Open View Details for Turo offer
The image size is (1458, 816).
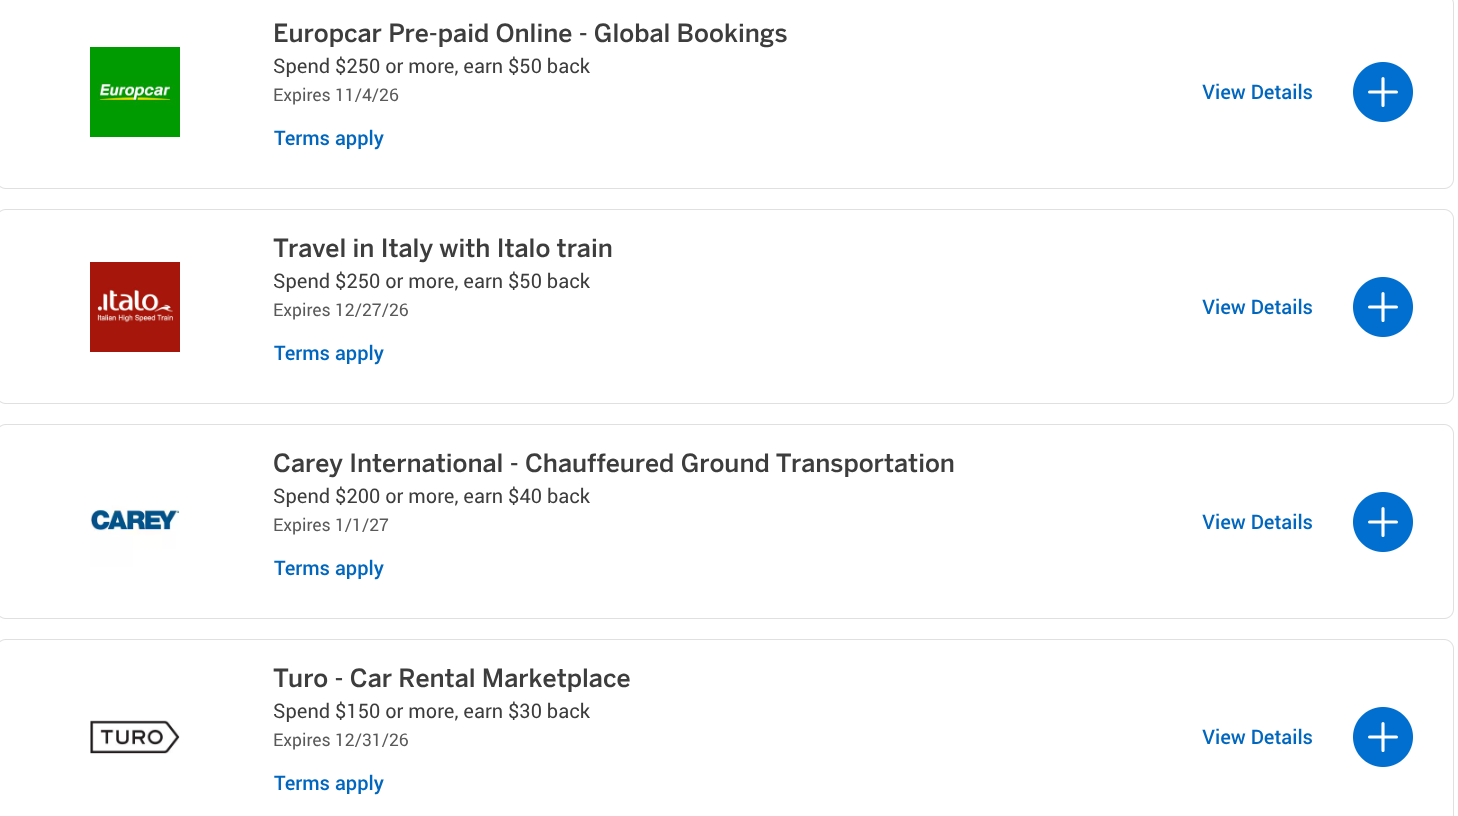click(1257, 737)
